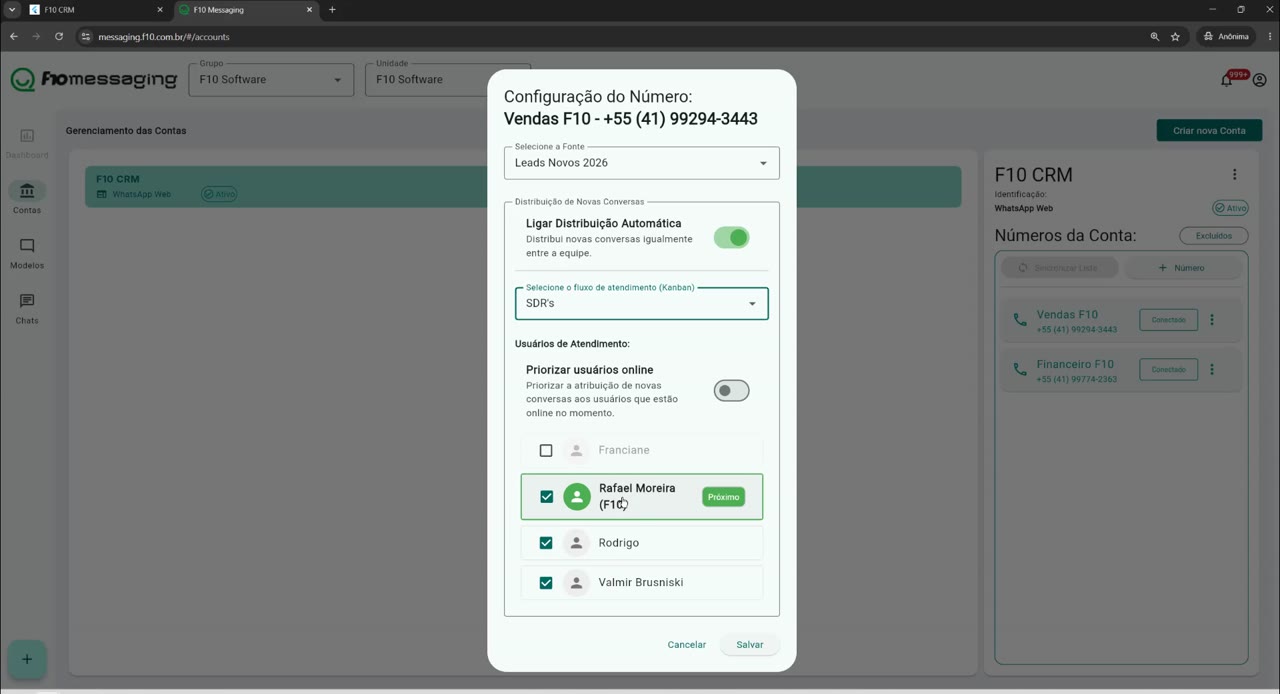Image resolution: width=1280 pixels, height=694 pixels.
Task: Open Financeiro F10 number three-dot menu
Action: 1212,370
